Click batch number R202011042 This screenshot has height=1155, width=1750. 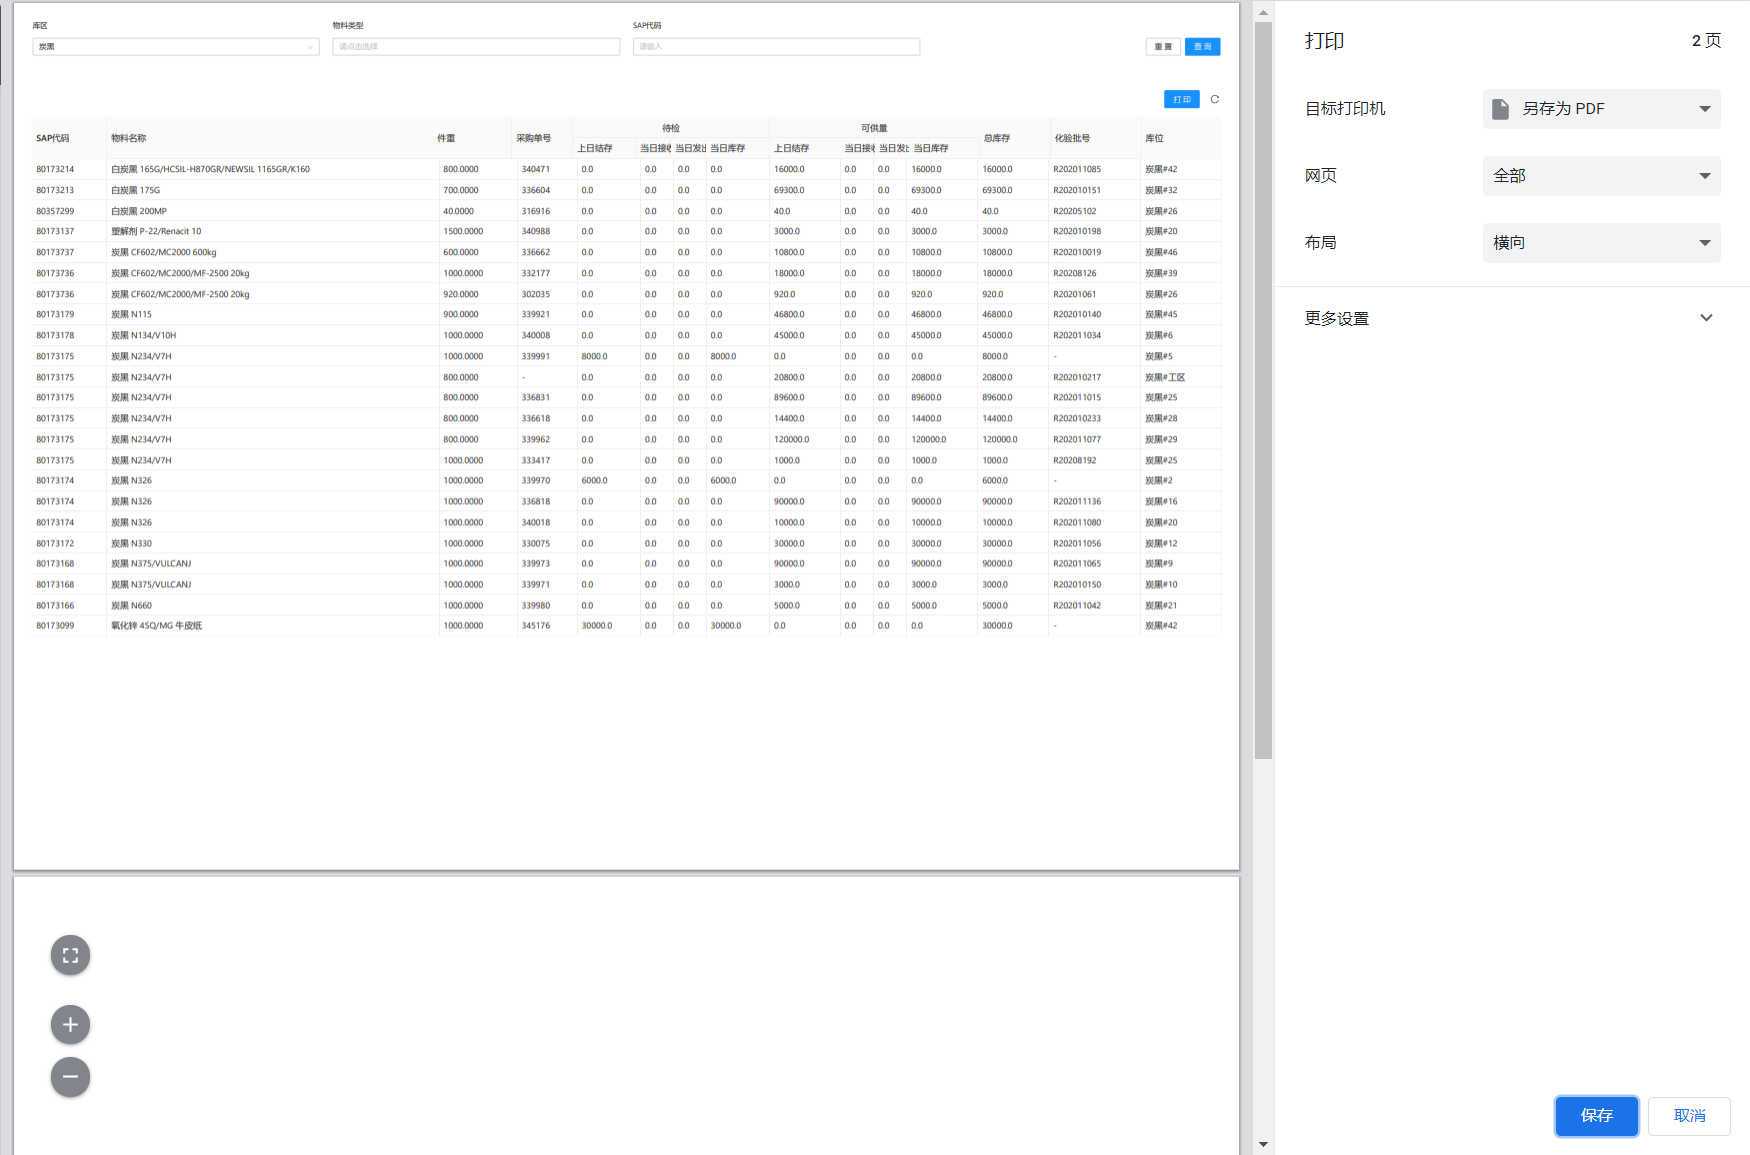(x=1077, y=605)
